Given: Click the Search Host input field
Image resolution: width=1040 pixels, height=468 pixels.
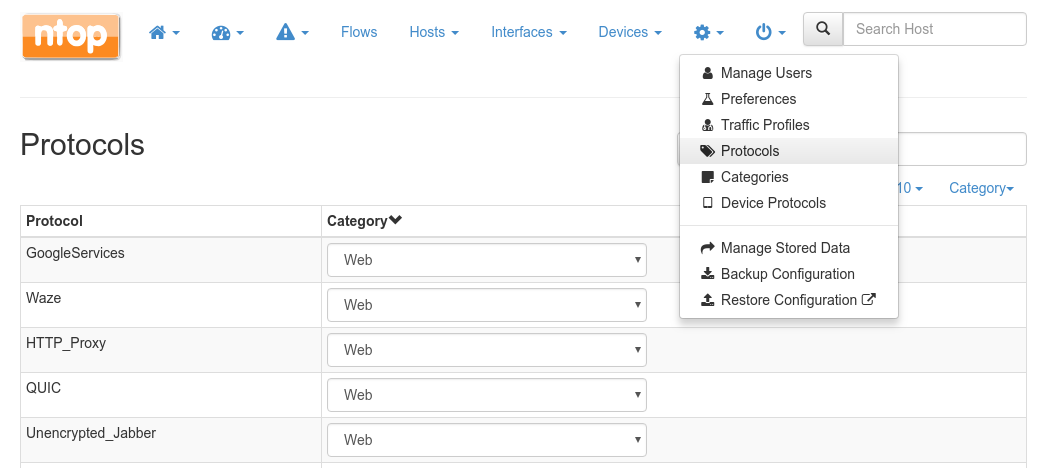Looking at the screenshot, I should tap(935, 29).
